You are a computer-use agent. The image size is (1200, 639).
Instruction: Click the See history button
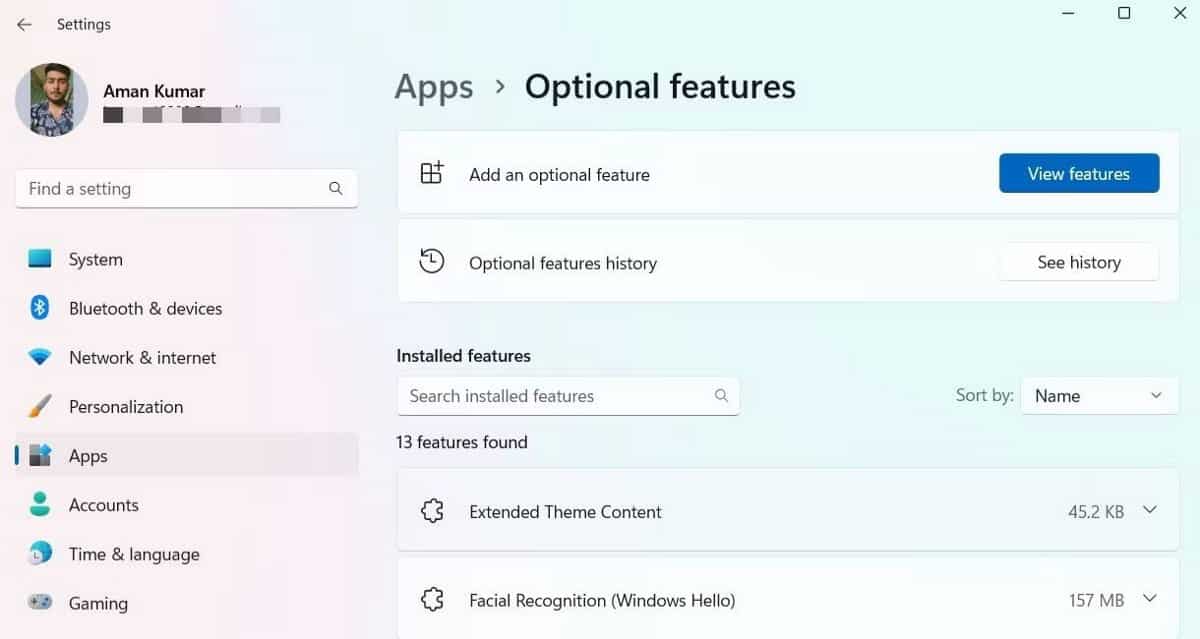click(x=1078, y=263)
